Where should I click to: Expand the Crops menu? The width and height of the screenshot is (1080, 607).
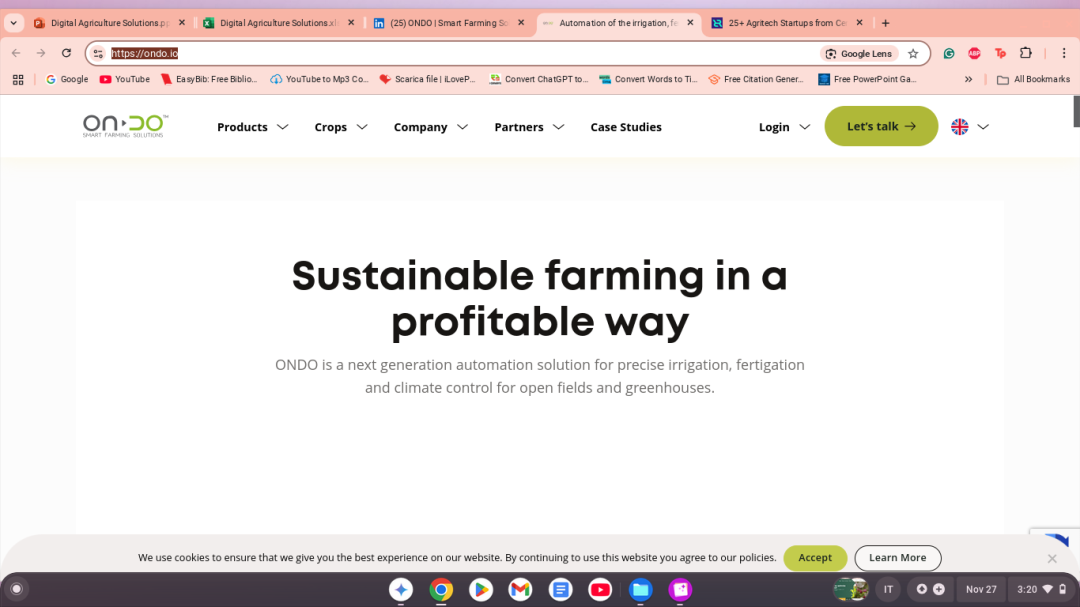coord(341,127)
